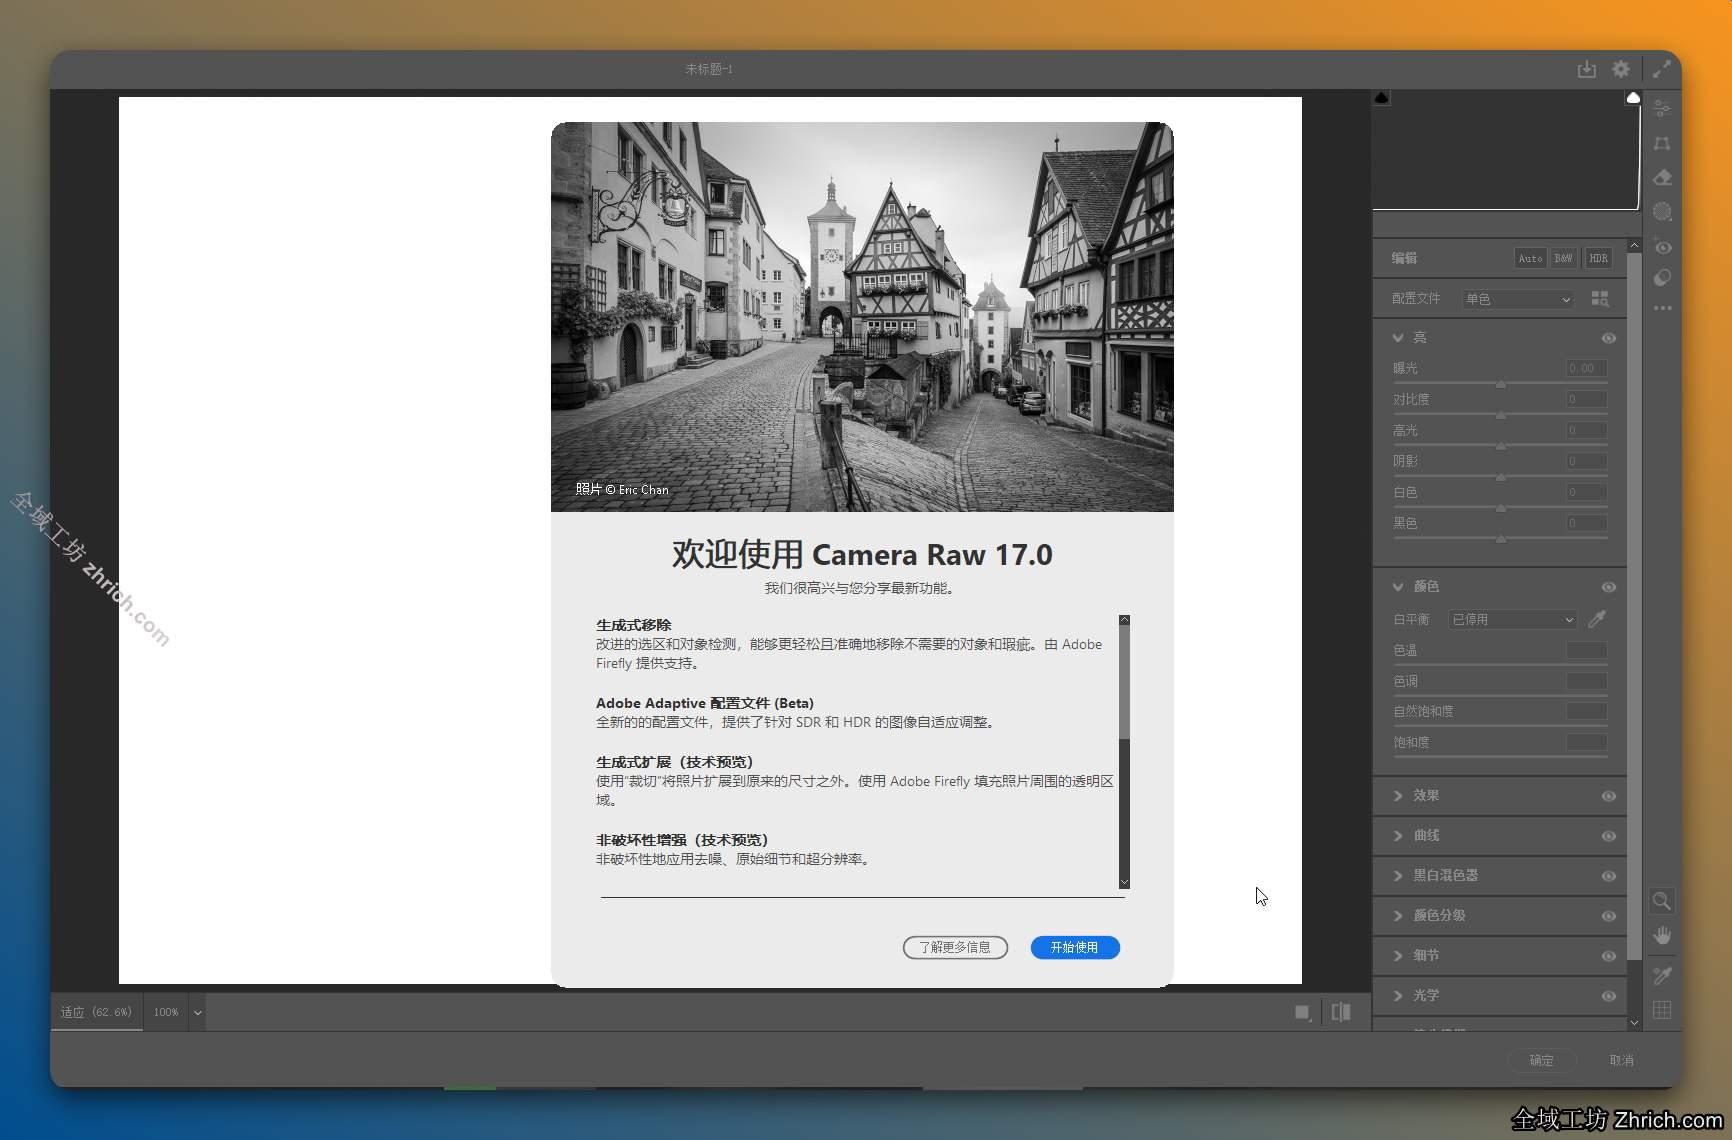Open the three-dot more settings icon
The height and width of the screenshot is (1140, 1732).
pyautogui.click(x=1662, y=308)
